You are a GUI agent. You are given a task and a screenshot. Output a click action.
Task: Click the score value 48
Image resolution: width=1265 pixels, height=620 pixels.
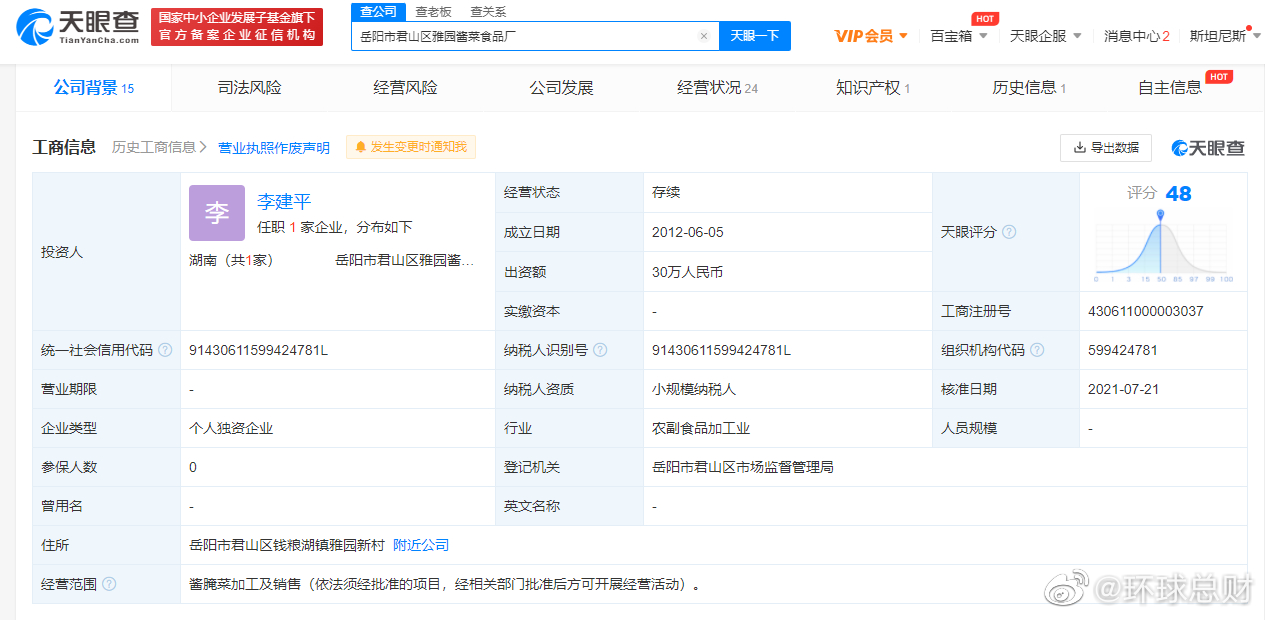coord(1179,193)
